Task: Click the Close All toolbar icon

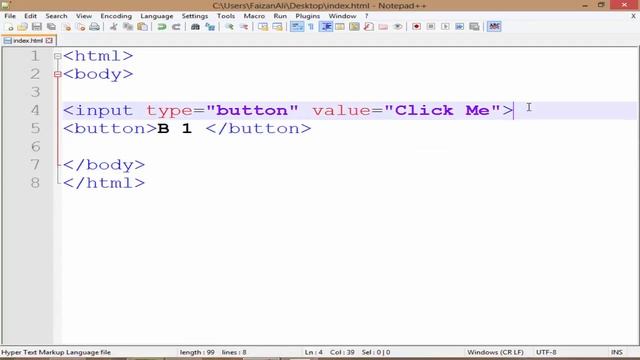Action: (81, 27)
